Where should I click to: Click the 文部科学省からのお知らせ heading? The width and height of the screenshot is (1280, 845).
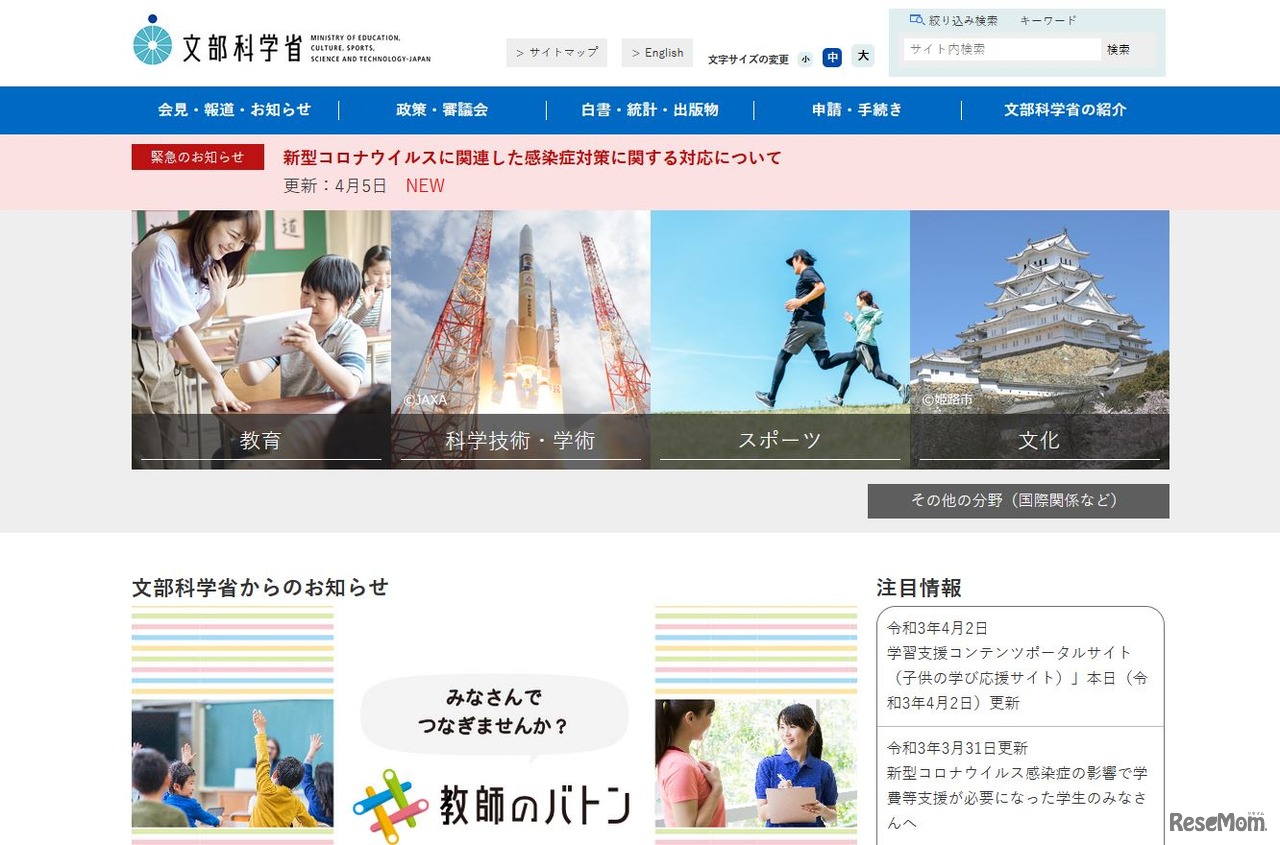260,587
